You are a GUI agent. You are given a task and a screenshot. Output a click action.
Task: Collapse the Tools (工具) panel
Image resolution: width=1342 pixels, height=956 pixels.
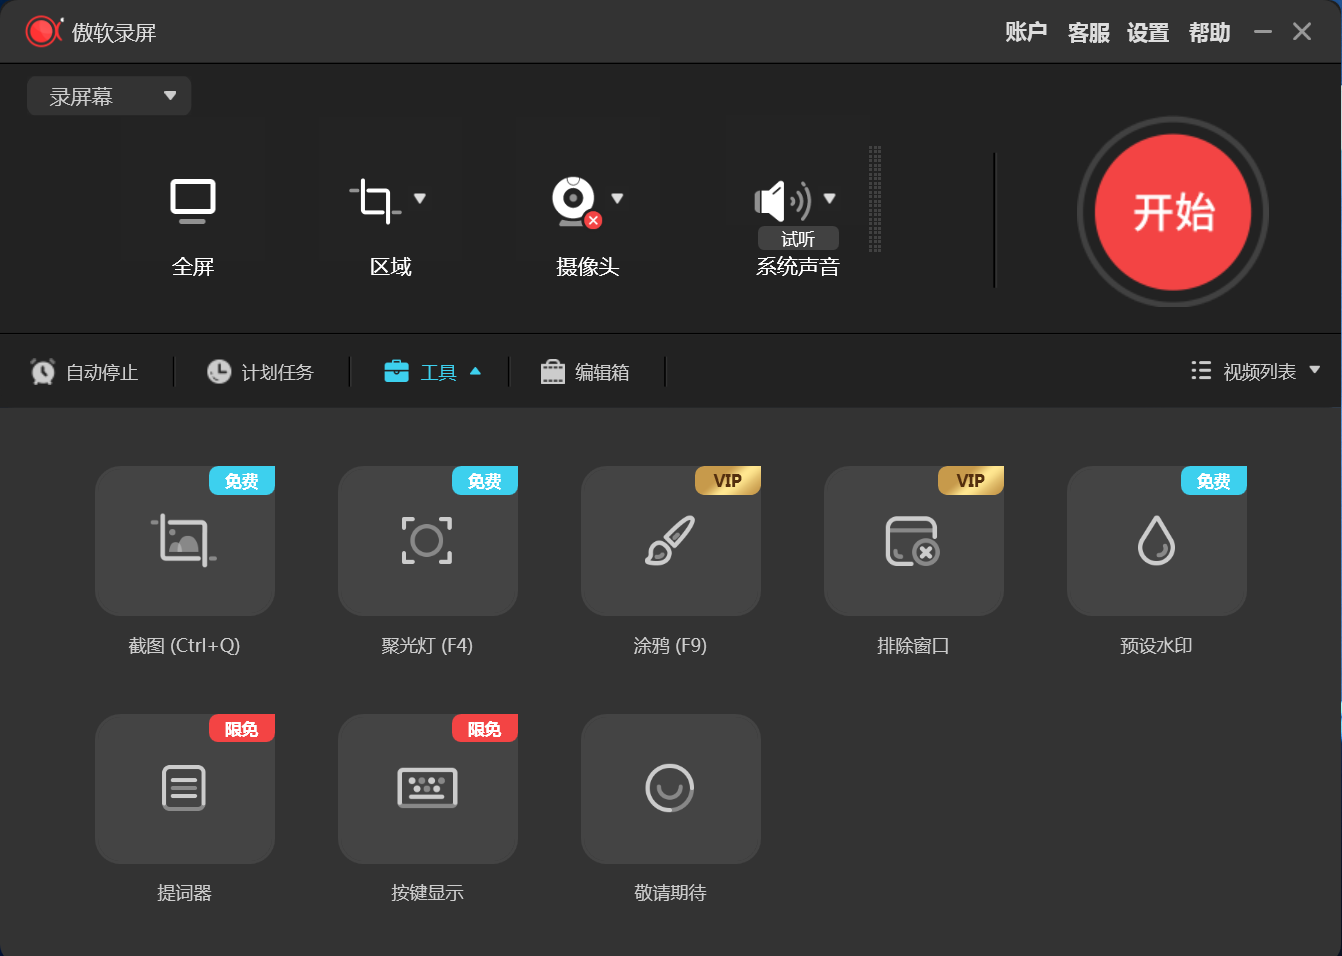[x=433, y=372]
